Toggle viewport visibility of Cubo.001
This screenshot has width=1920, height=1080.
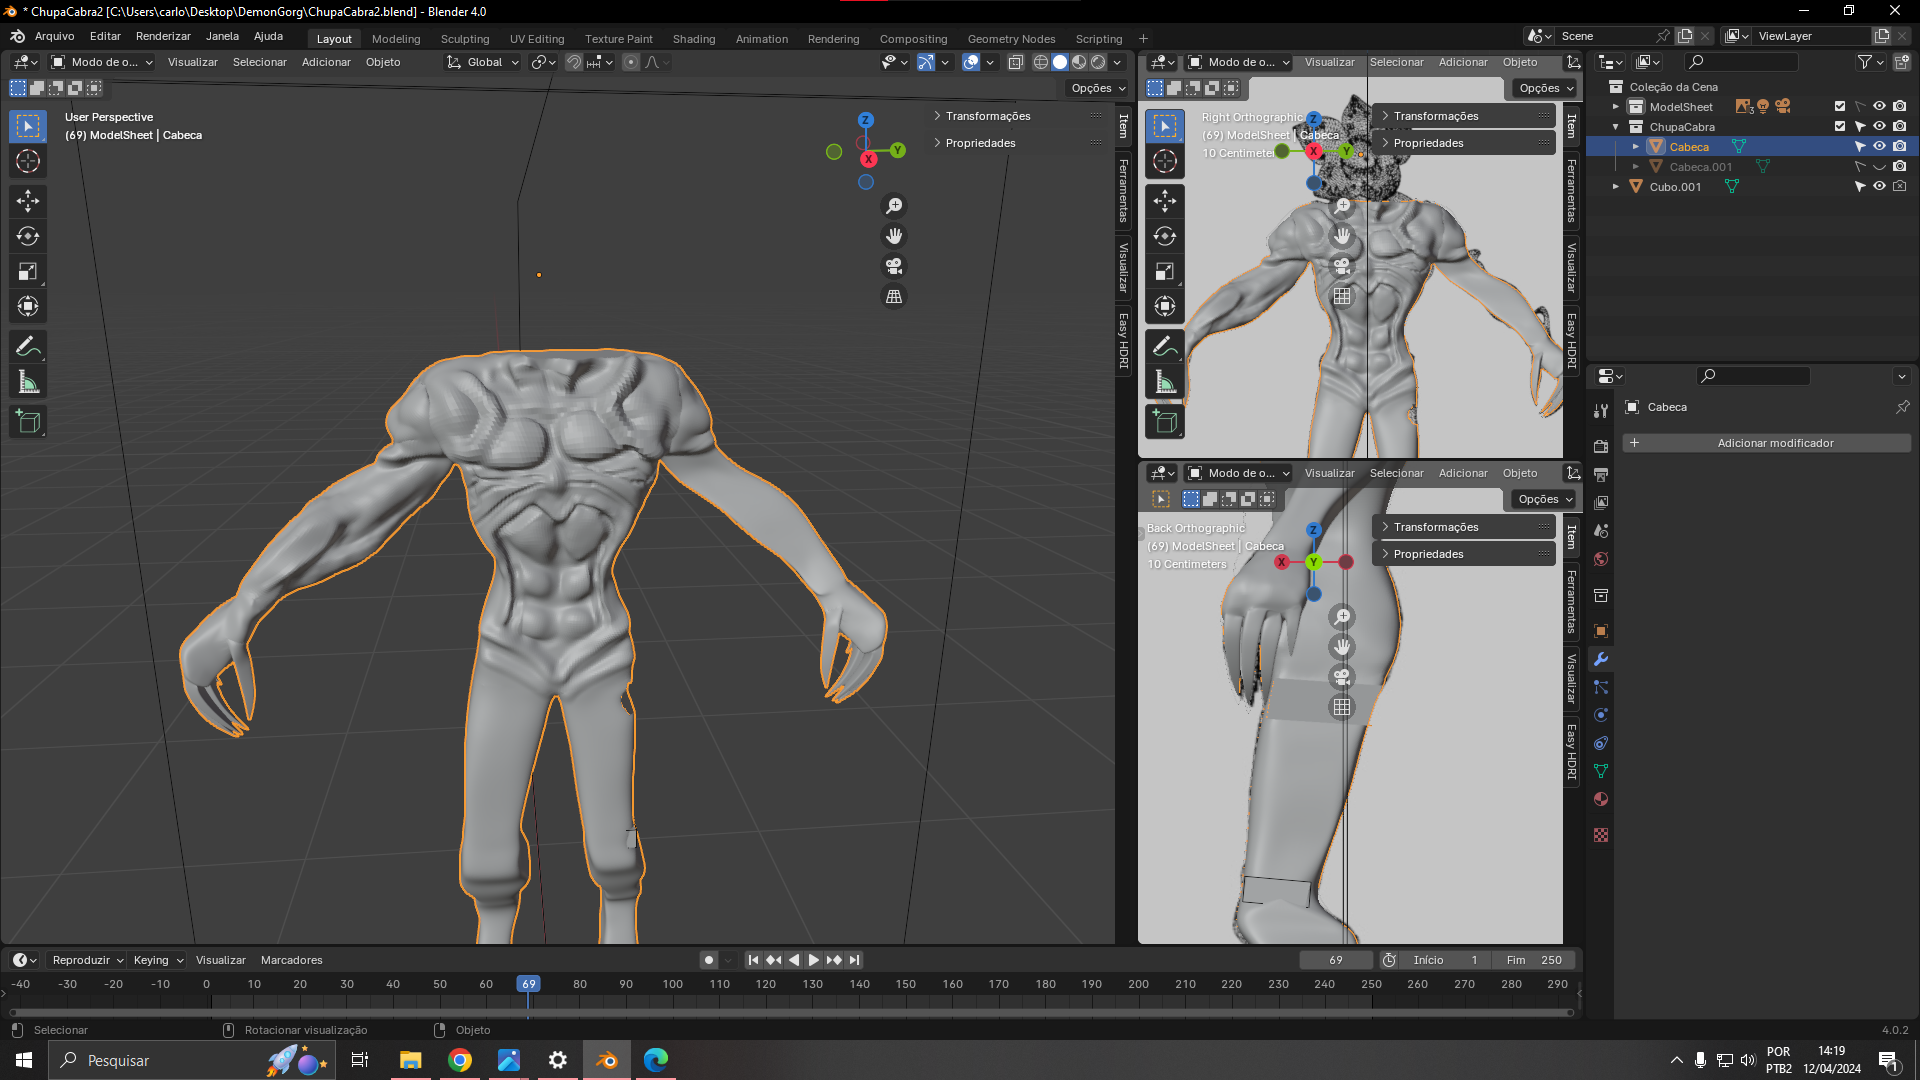(x=1879, y=186)
